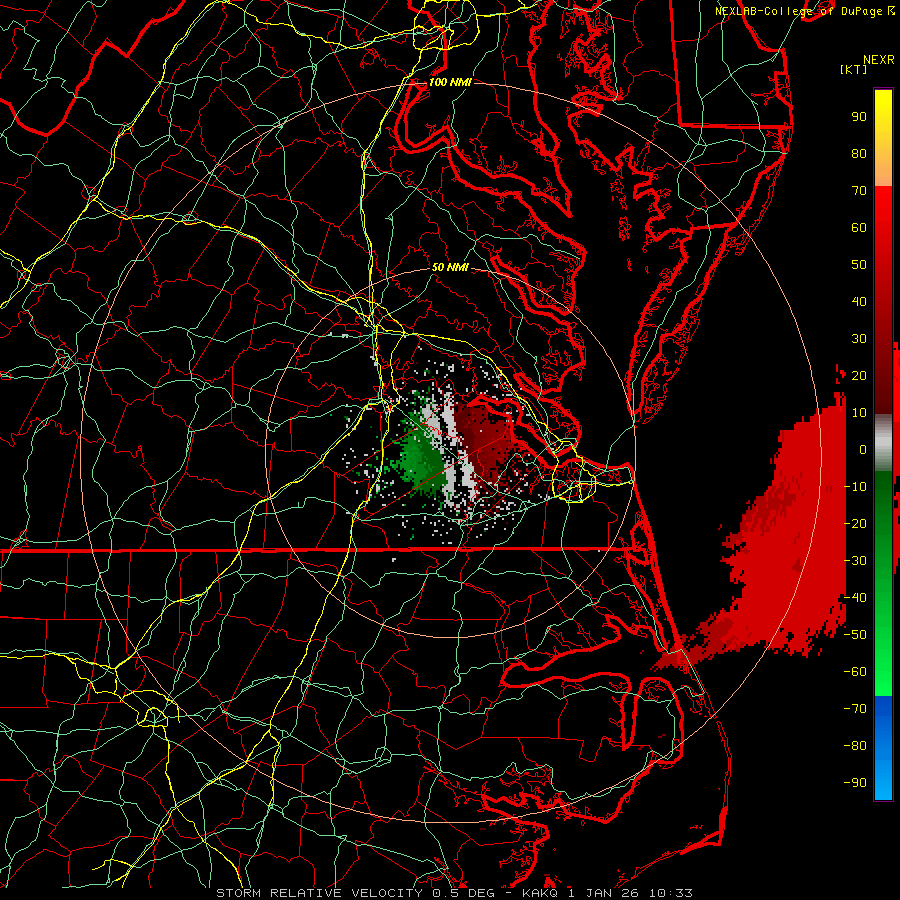Screen dimensions: 900x900
Task: Click the positive 40 value on velocity scale
Action: (x=859, y=301)
